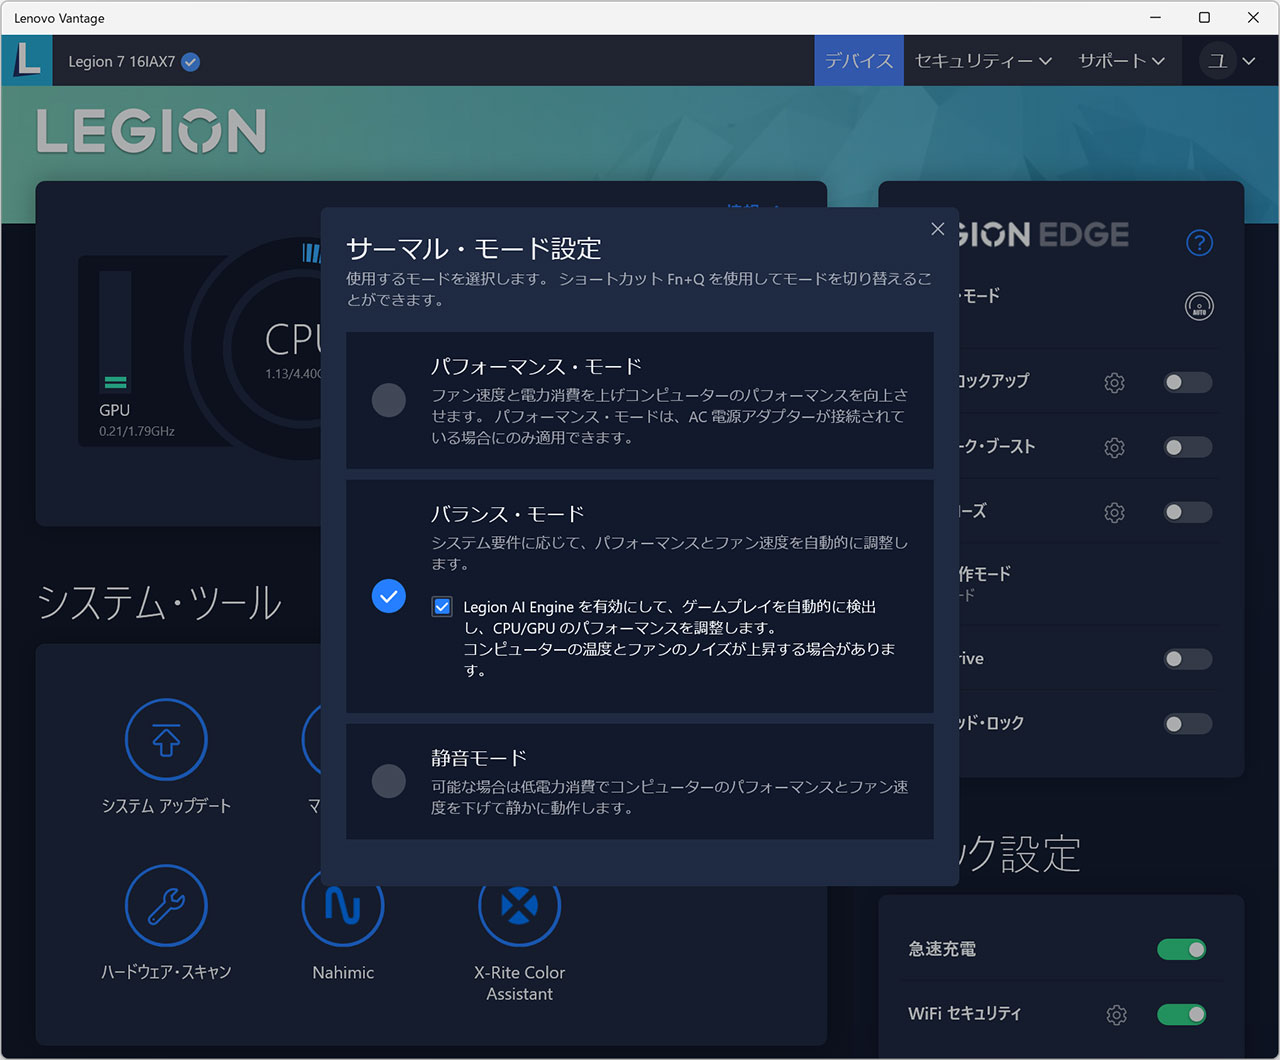Open the システム アップデート tool icon
Image resolution: width=1280 pixels, height=1060 pixels.
[x=166, y=740]
